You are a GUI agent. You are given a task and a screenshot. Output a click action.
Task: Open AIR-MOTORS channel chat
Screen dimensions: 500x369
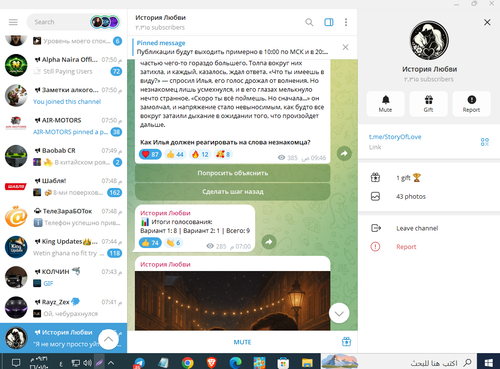click(x=63, y=126)
